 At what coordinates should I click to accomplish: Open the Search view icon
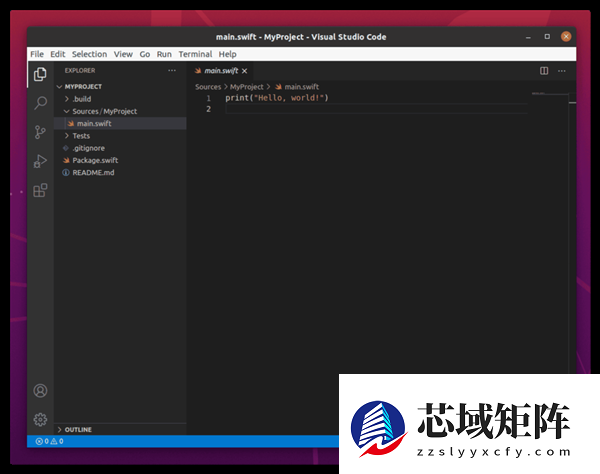coord(40,103)
